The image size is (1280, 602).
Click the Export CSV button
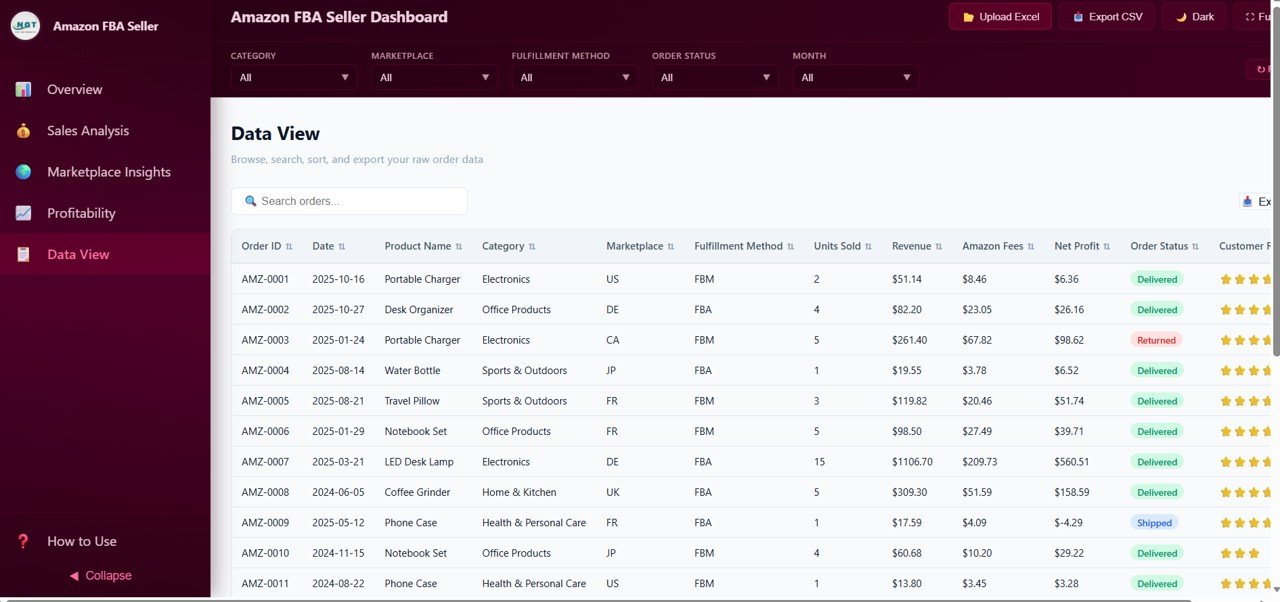tap(1107, 16)
